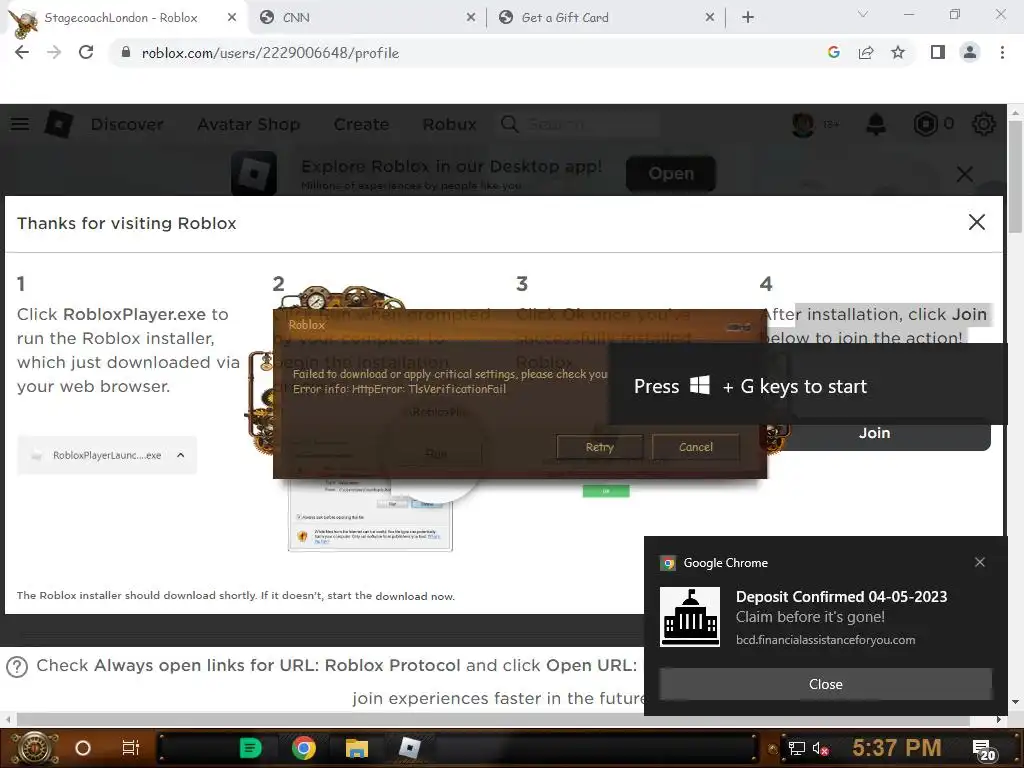Click the muted volume icon in tray

coord(820,748)
